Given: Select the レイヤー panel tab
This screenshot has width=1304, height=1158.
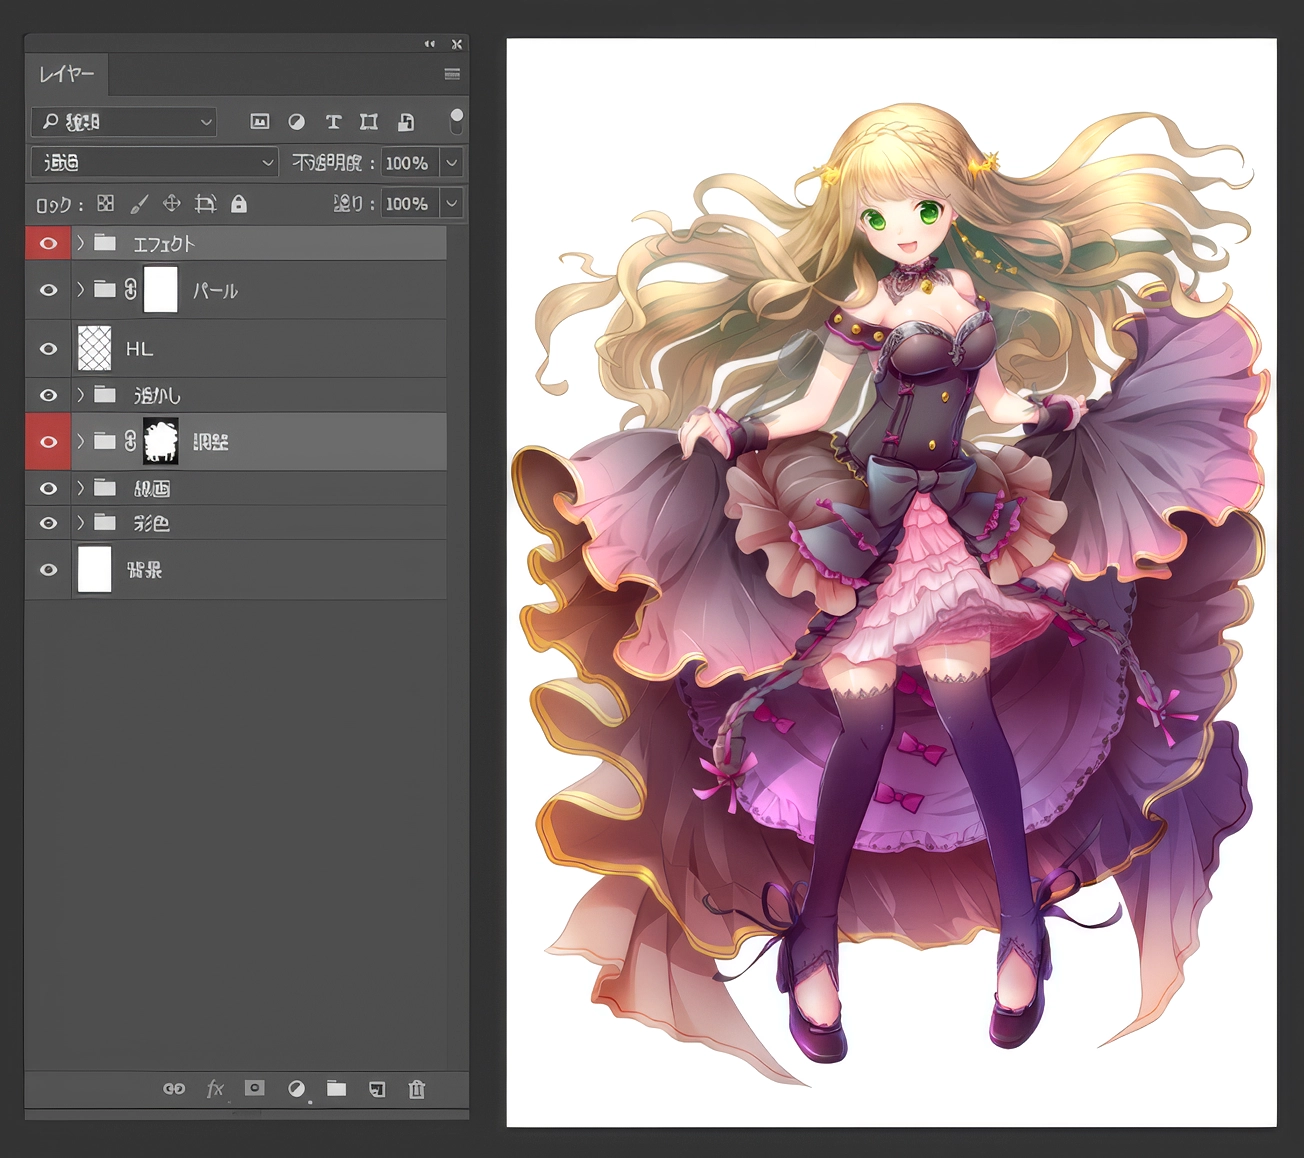Looking at the screenshot, I should pyautogui.click(x=67, y=74).
